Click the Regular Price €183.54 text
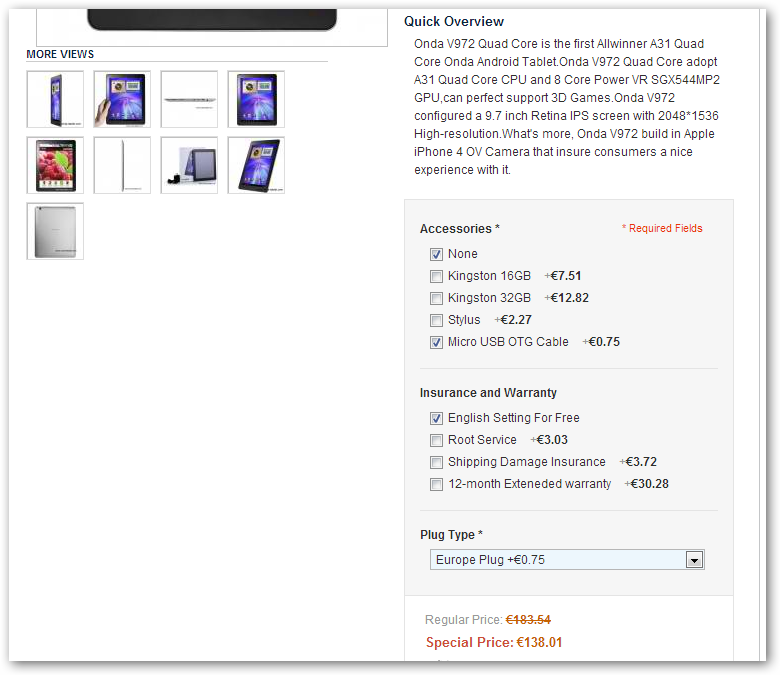 pyautogui.click(x=488, y=620)
